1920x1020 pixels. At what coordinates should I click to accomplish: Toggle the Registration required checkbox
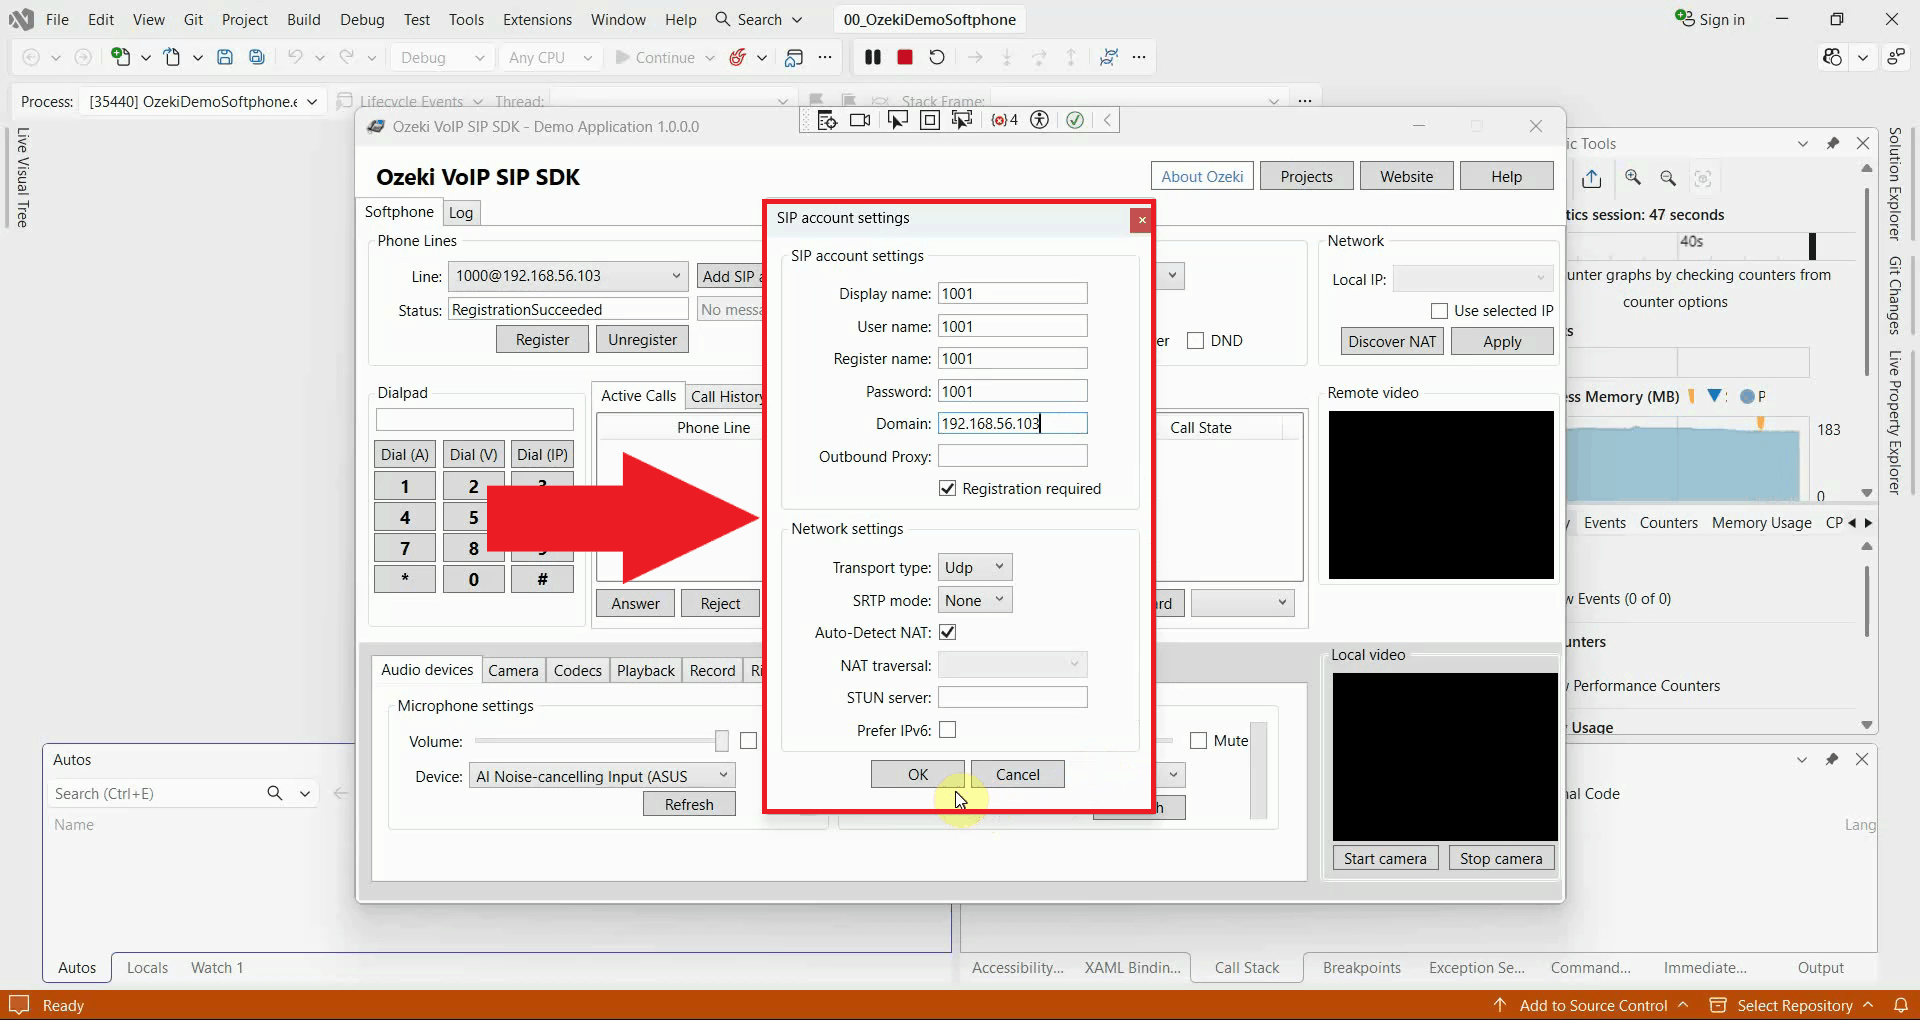[x=948, y=488]
